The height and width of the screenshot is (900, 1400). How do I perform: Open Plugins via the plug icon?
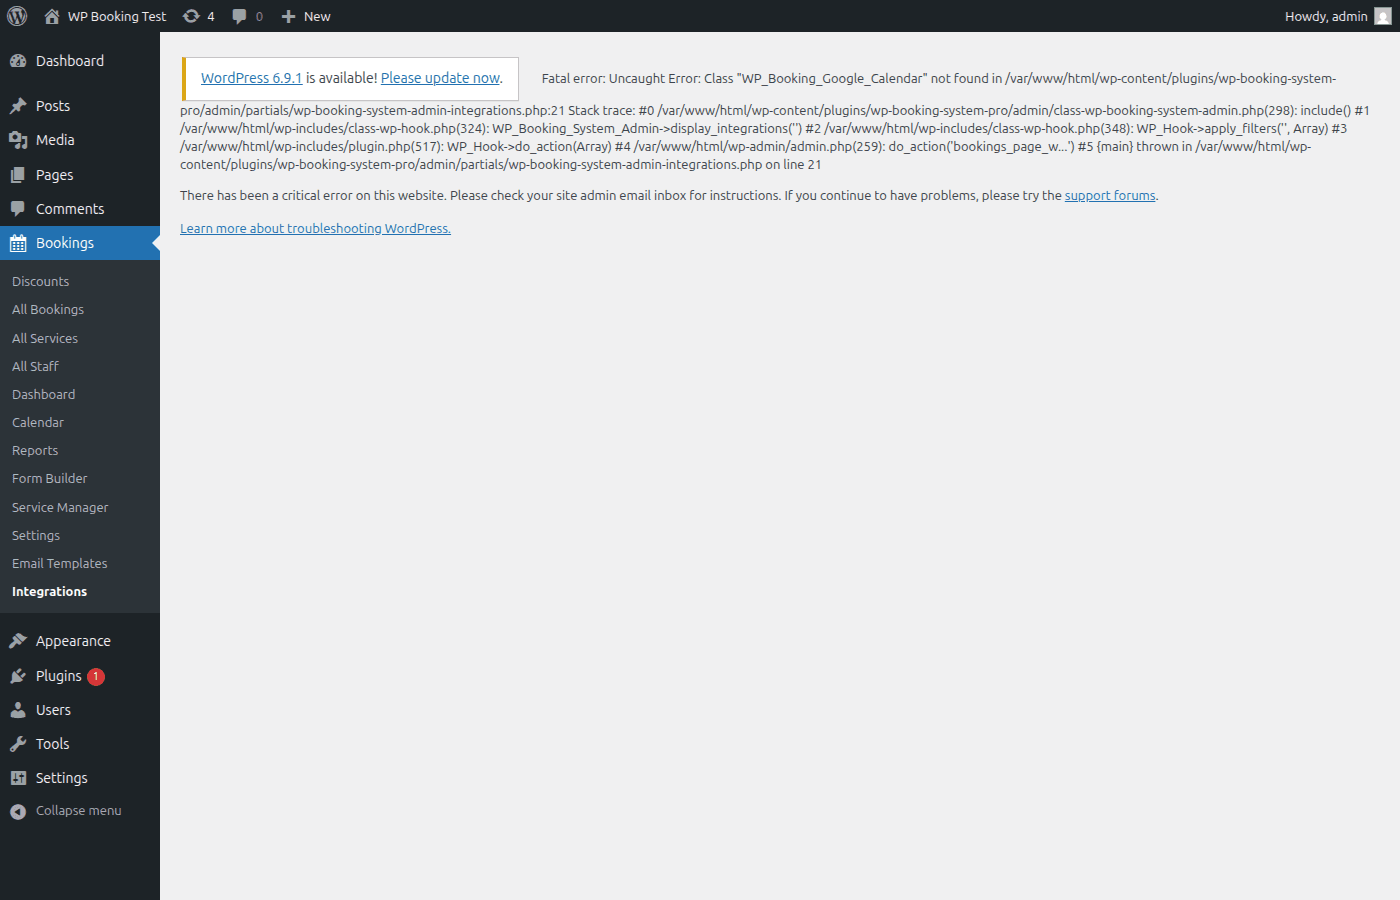pyautogui.click(x=21, y=675)
